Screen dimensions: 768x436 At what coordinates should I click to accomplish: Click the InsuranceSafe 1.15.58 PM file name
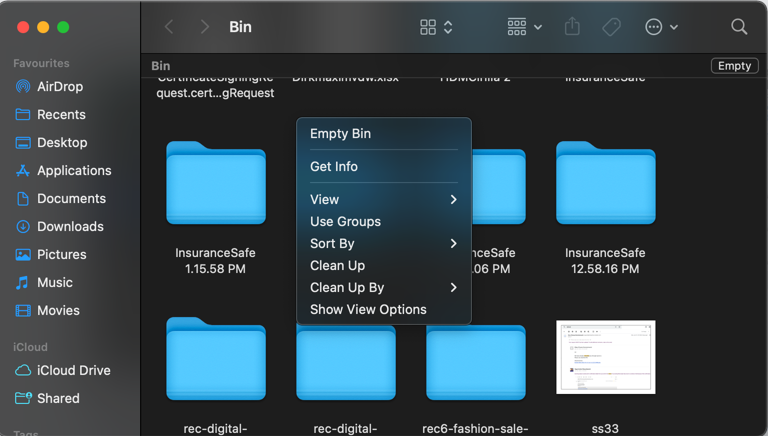coord(216,261)
